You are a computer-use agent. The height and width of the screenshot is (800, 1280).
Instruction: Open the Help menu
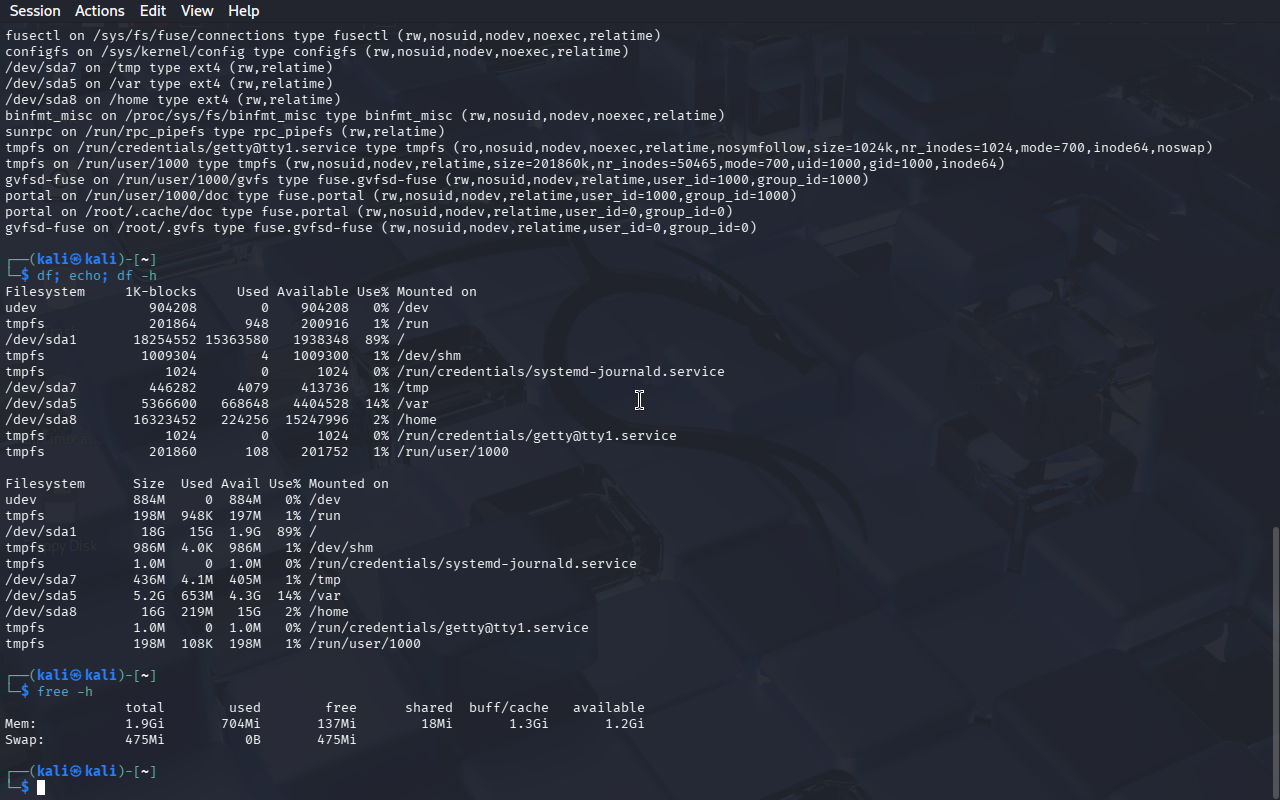pyautogui.click(x=243, y=11)
